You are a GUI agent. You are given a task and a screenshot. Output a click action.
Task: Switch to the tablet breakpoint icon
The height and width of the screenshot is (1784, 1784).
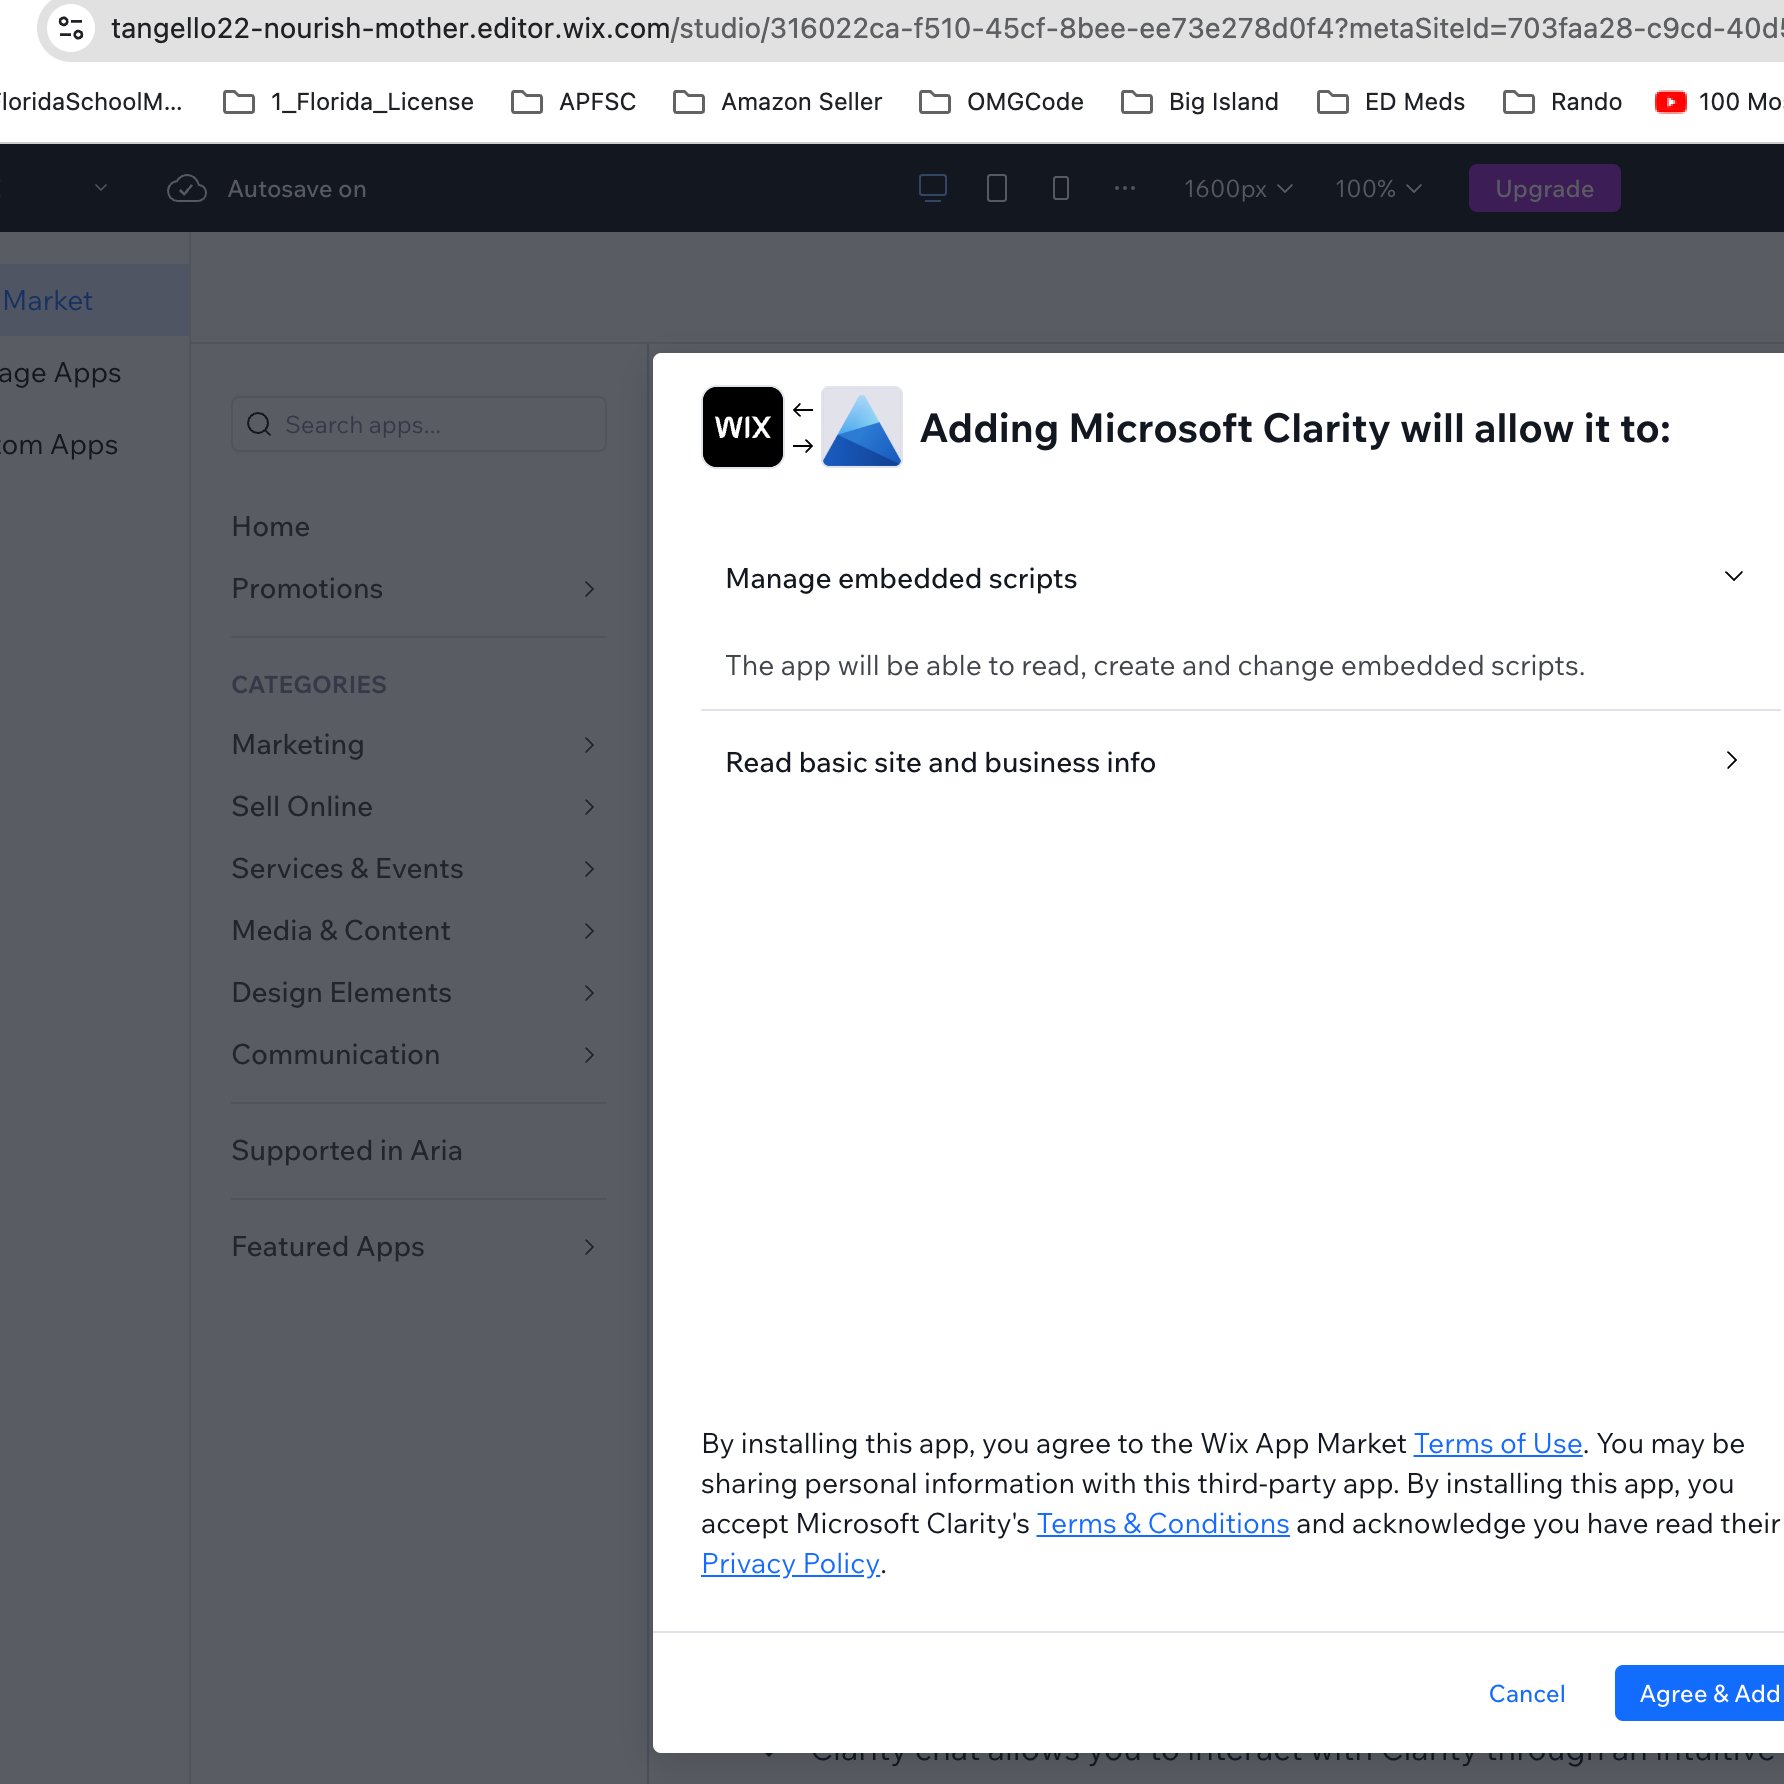click(x=996, y=188)
